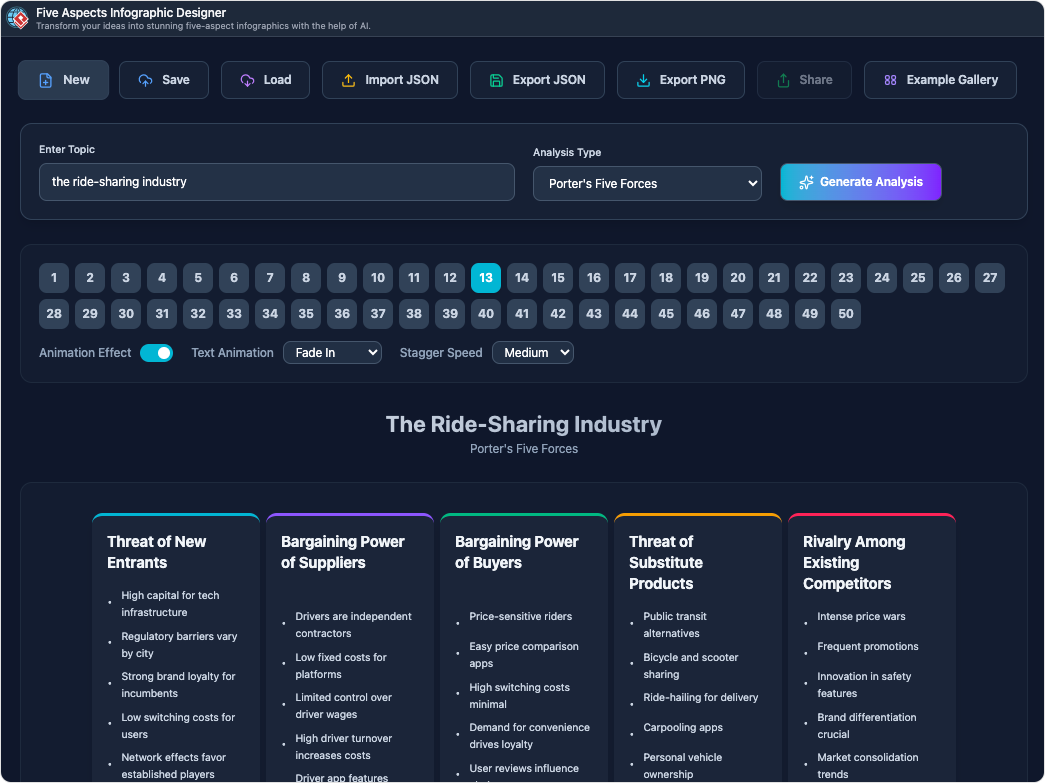Switch to style number 27
The height and width of the screenshot is (783, 1045).
(990, 278)
